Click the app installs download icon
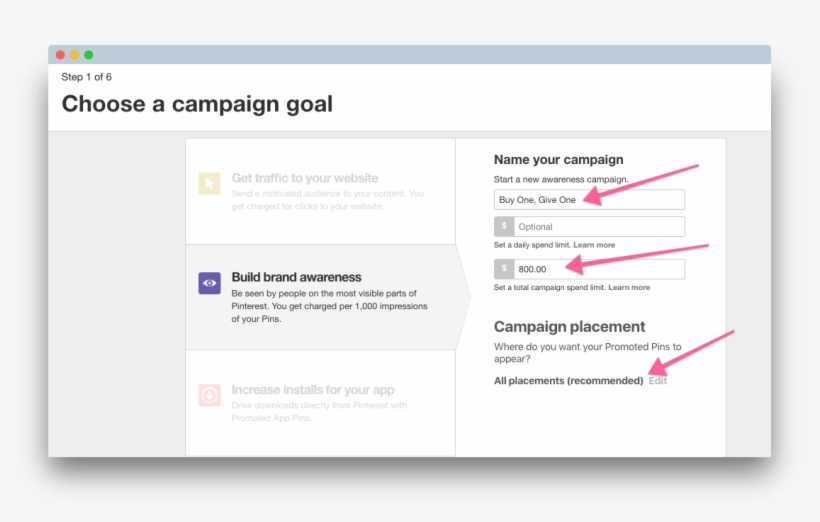Screen dimensions: 820x522 209,395
